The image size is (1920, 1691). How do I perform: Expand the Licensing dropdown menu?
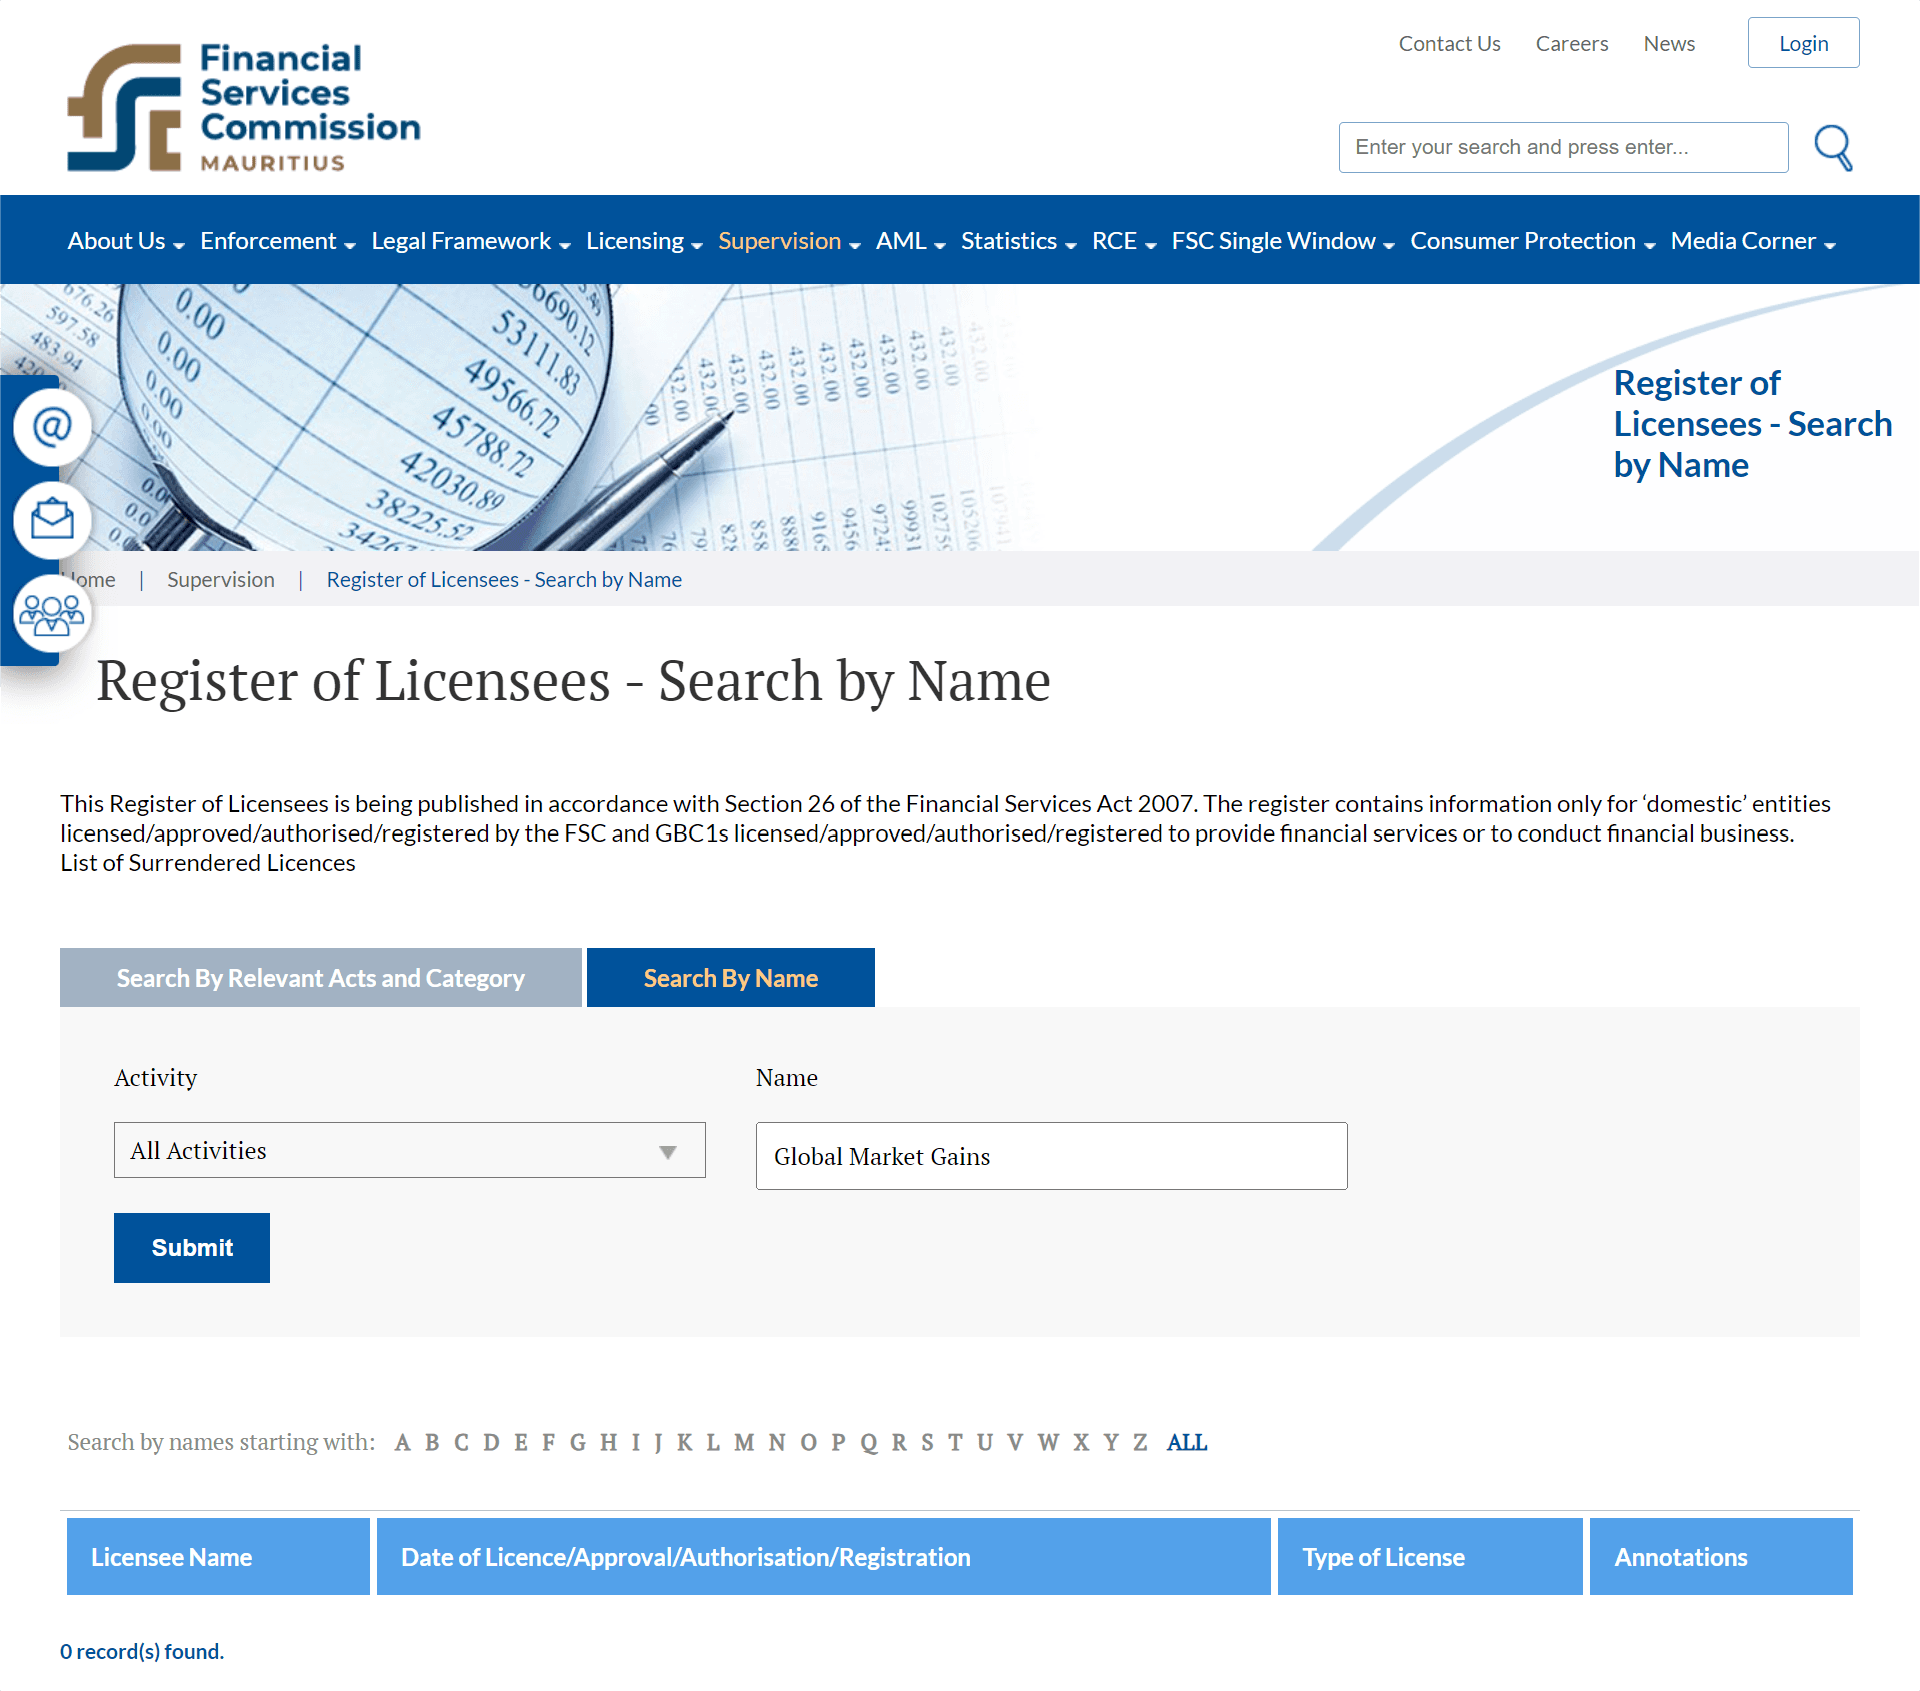click(645, 240)
